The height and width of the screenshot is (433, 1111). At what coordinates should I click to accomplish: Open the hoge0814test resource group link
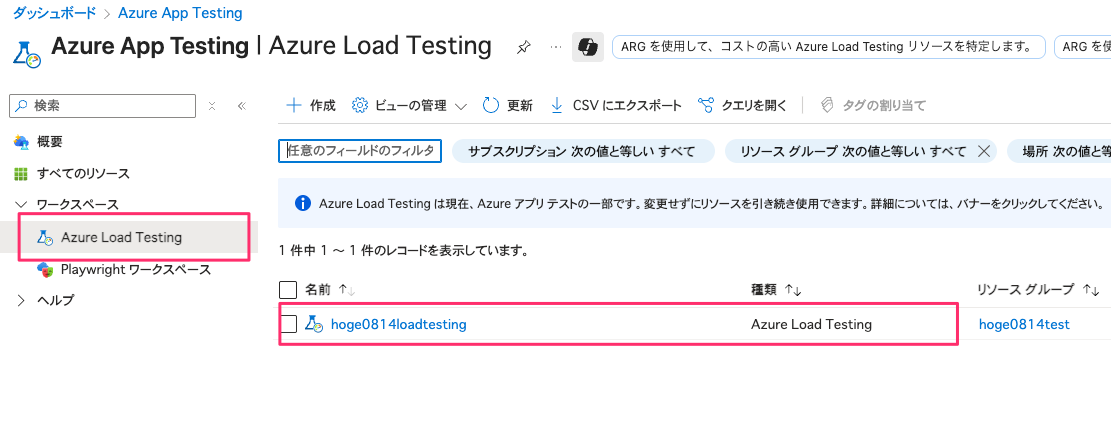(x=1024, y=325)
